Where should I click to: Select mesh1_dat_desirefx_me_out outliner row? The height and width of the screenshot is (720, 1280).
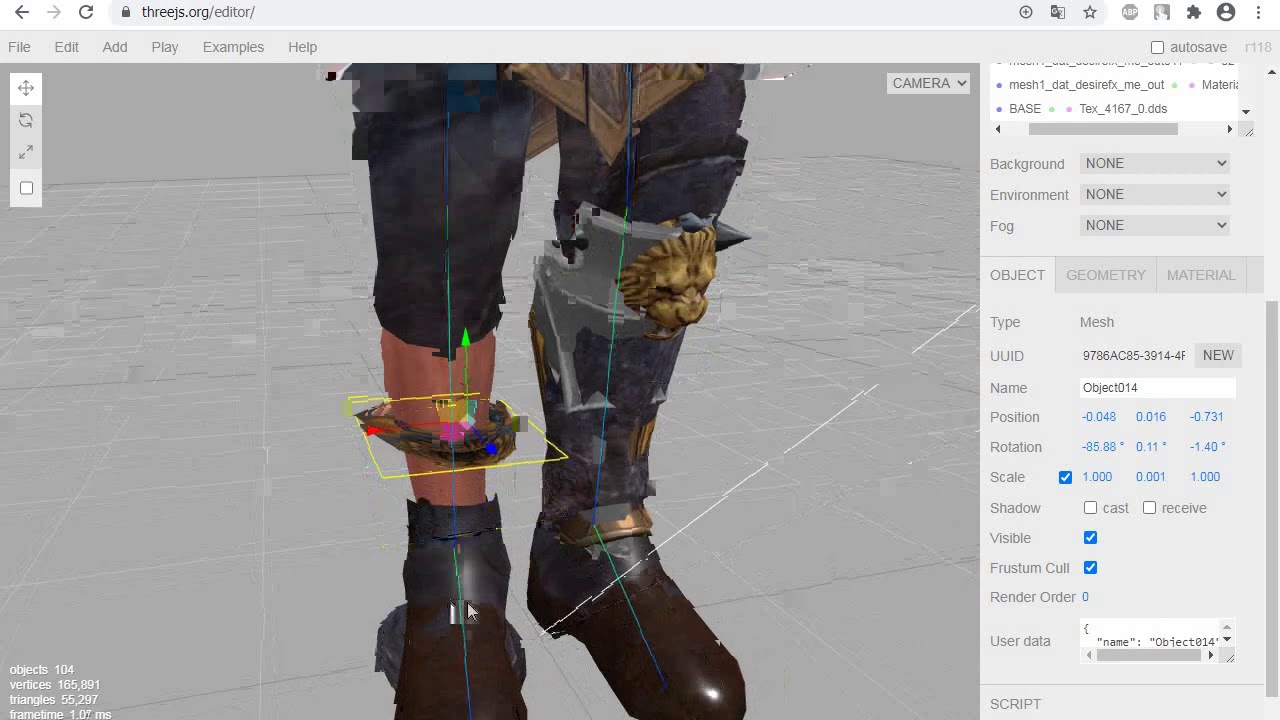coord(1087,85)
